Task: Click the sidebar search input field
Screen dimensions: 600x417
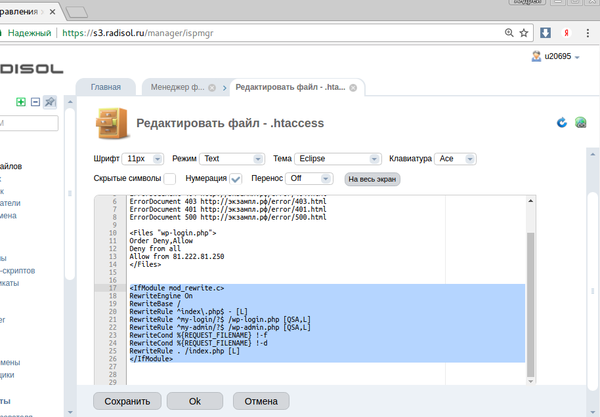Action: click(29, 123)
